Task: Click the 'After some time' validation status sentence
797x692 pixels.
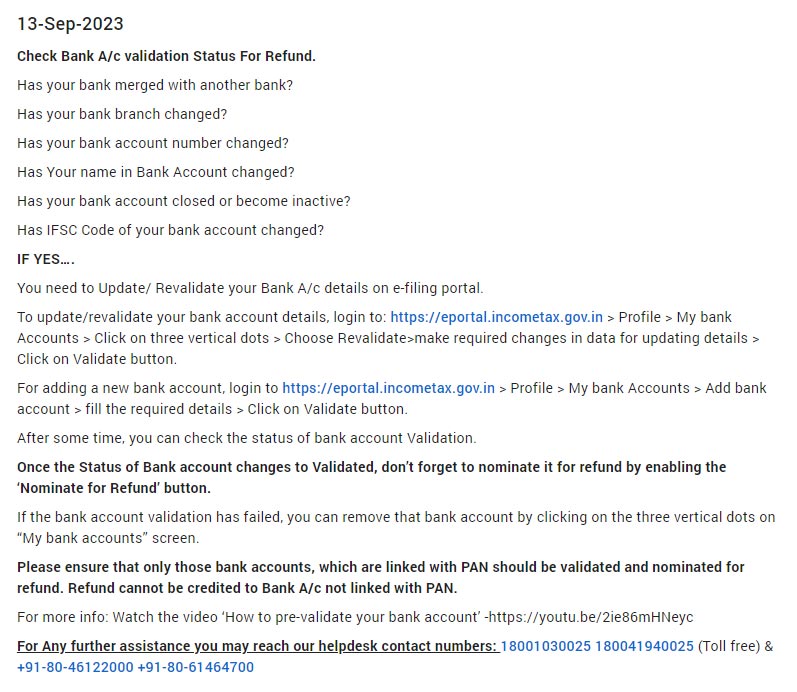Action: click(247, 438)
